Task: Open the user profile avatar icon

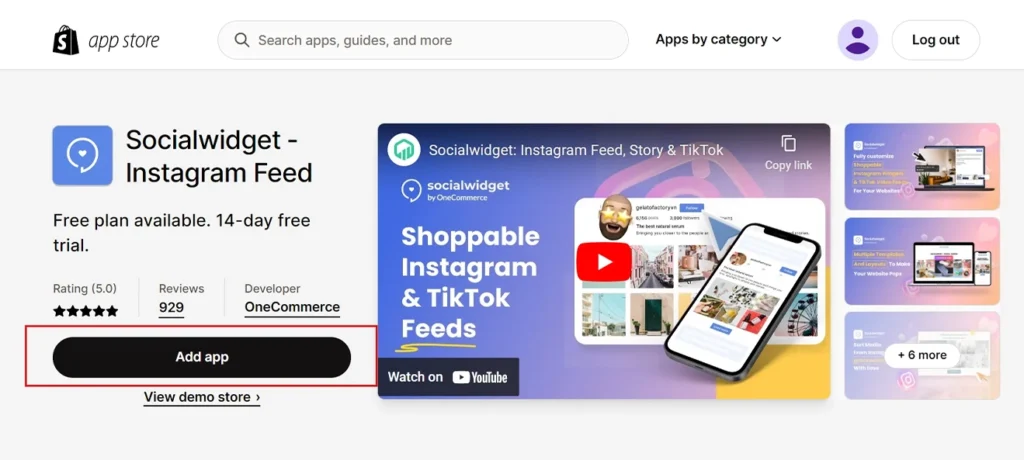Action: (x=857, y=40)
